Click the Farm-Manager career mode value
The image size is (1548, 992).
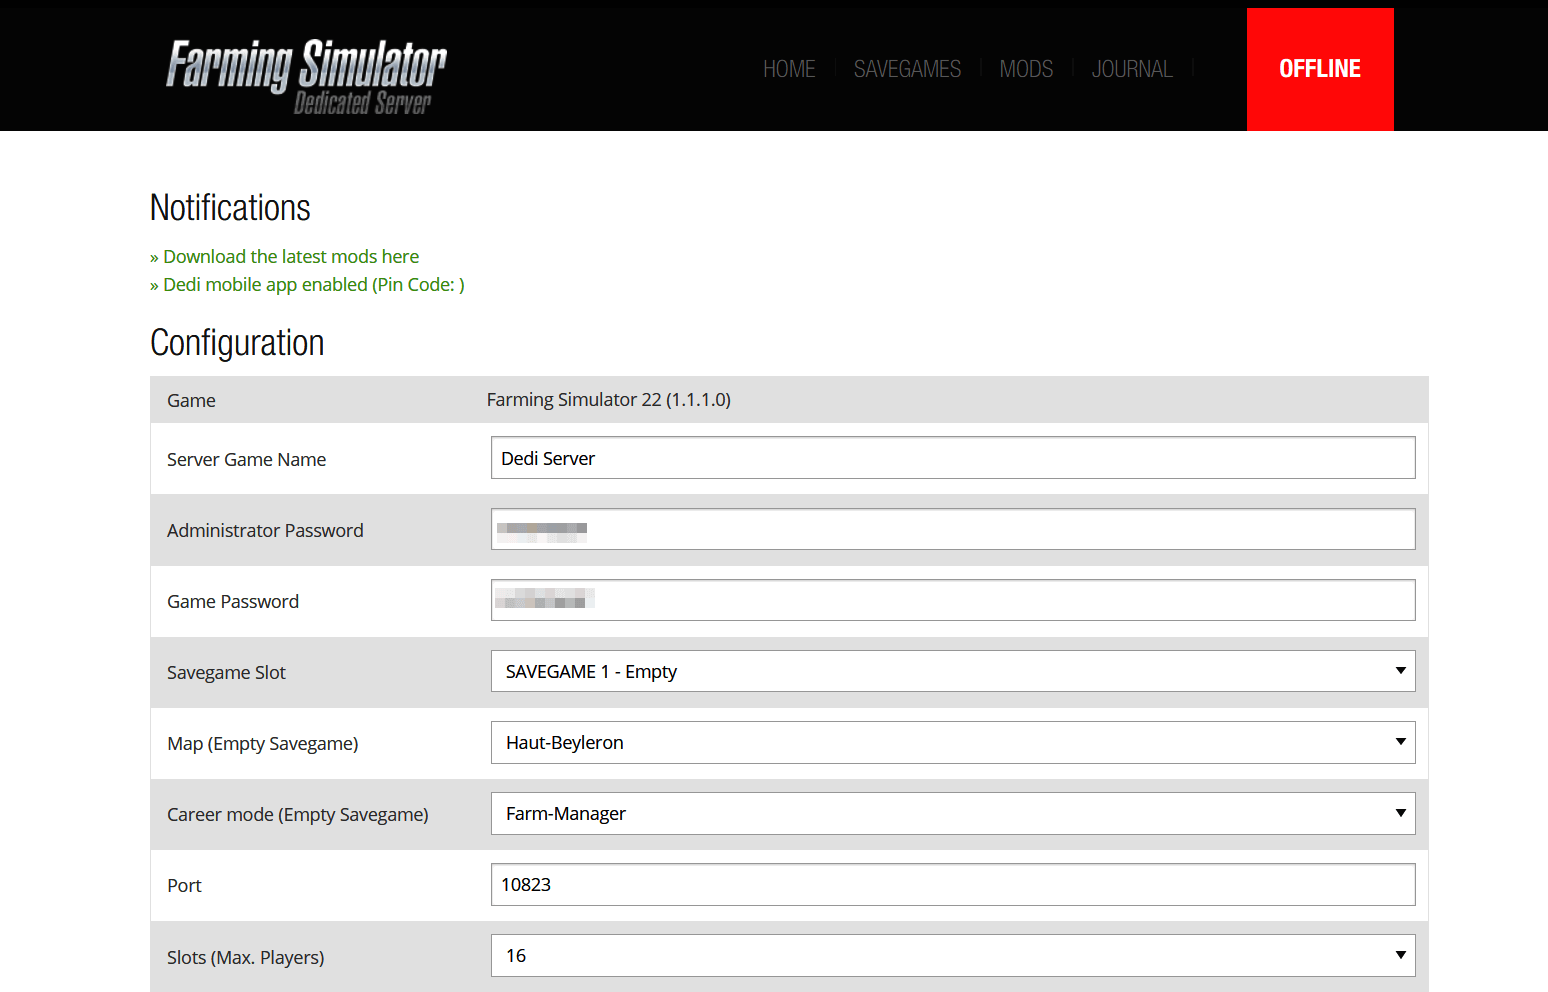tap(564, 813)
